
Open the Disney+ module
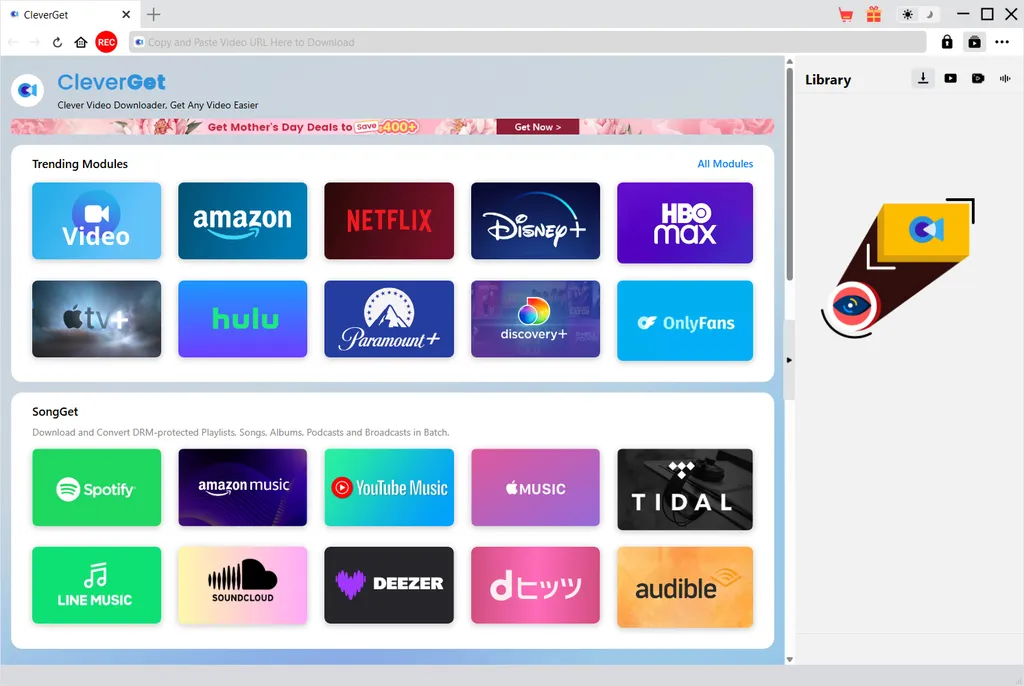tap(536, 221)
